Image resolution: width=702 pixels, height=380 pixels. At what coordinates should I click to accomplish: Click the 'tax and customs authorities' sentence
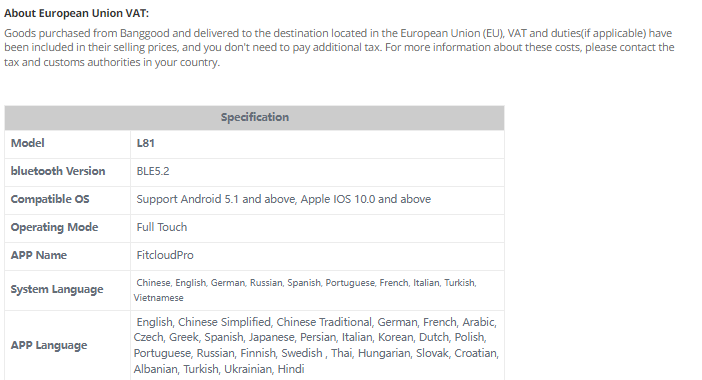tap(112, 62)
